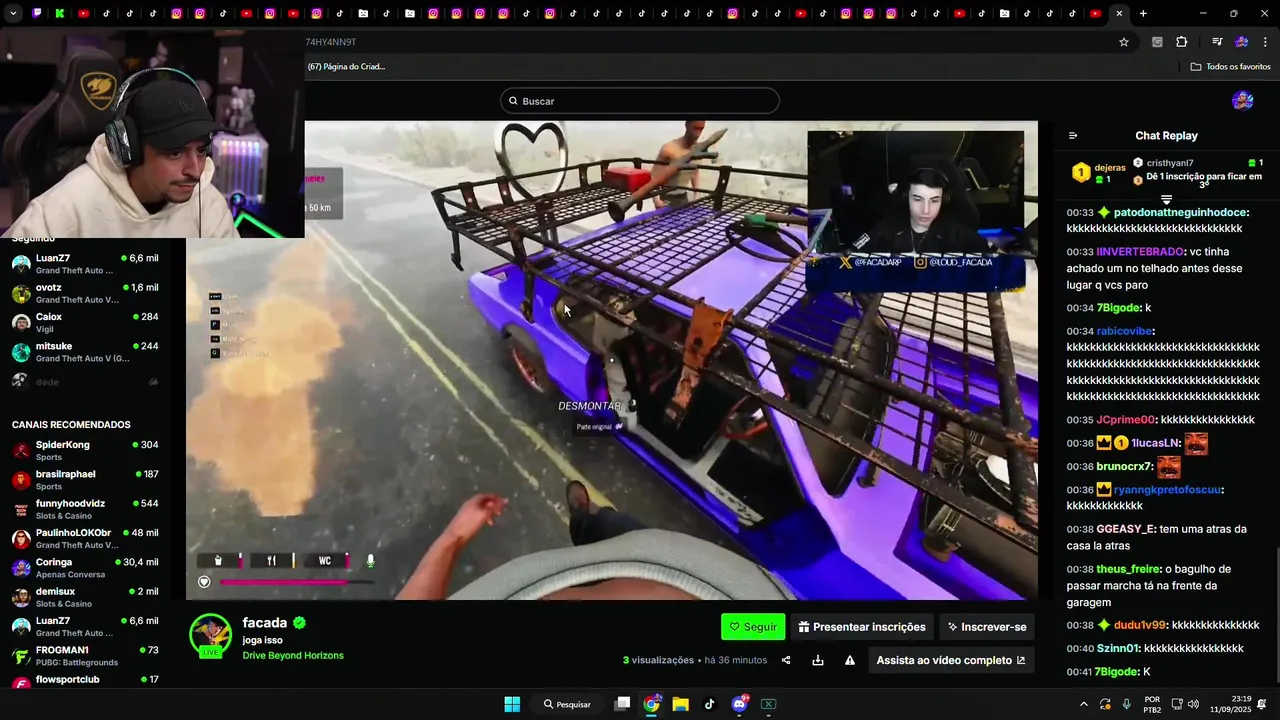The image size is (1280, 720).
Task: Click the user avatar at top right
Action: tap(1243, 100)
